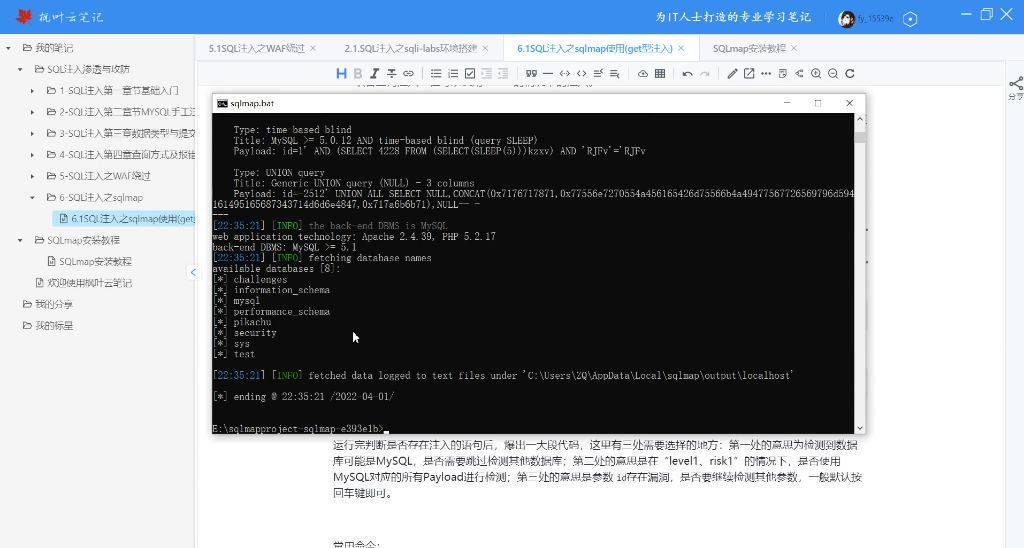Insert an ordered numbered list
Screen dimensions: 1024x548
point(453,74)
